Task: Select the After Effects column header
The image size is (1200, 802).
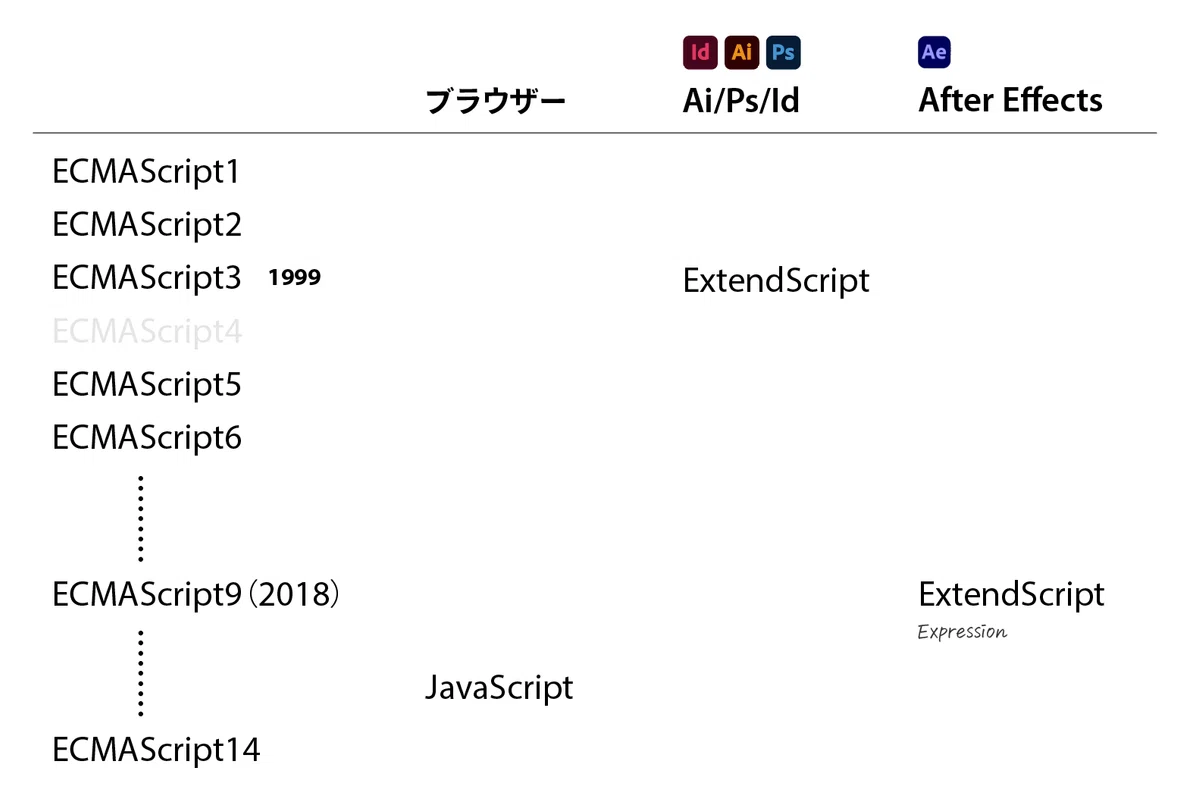Action: 1010,100
